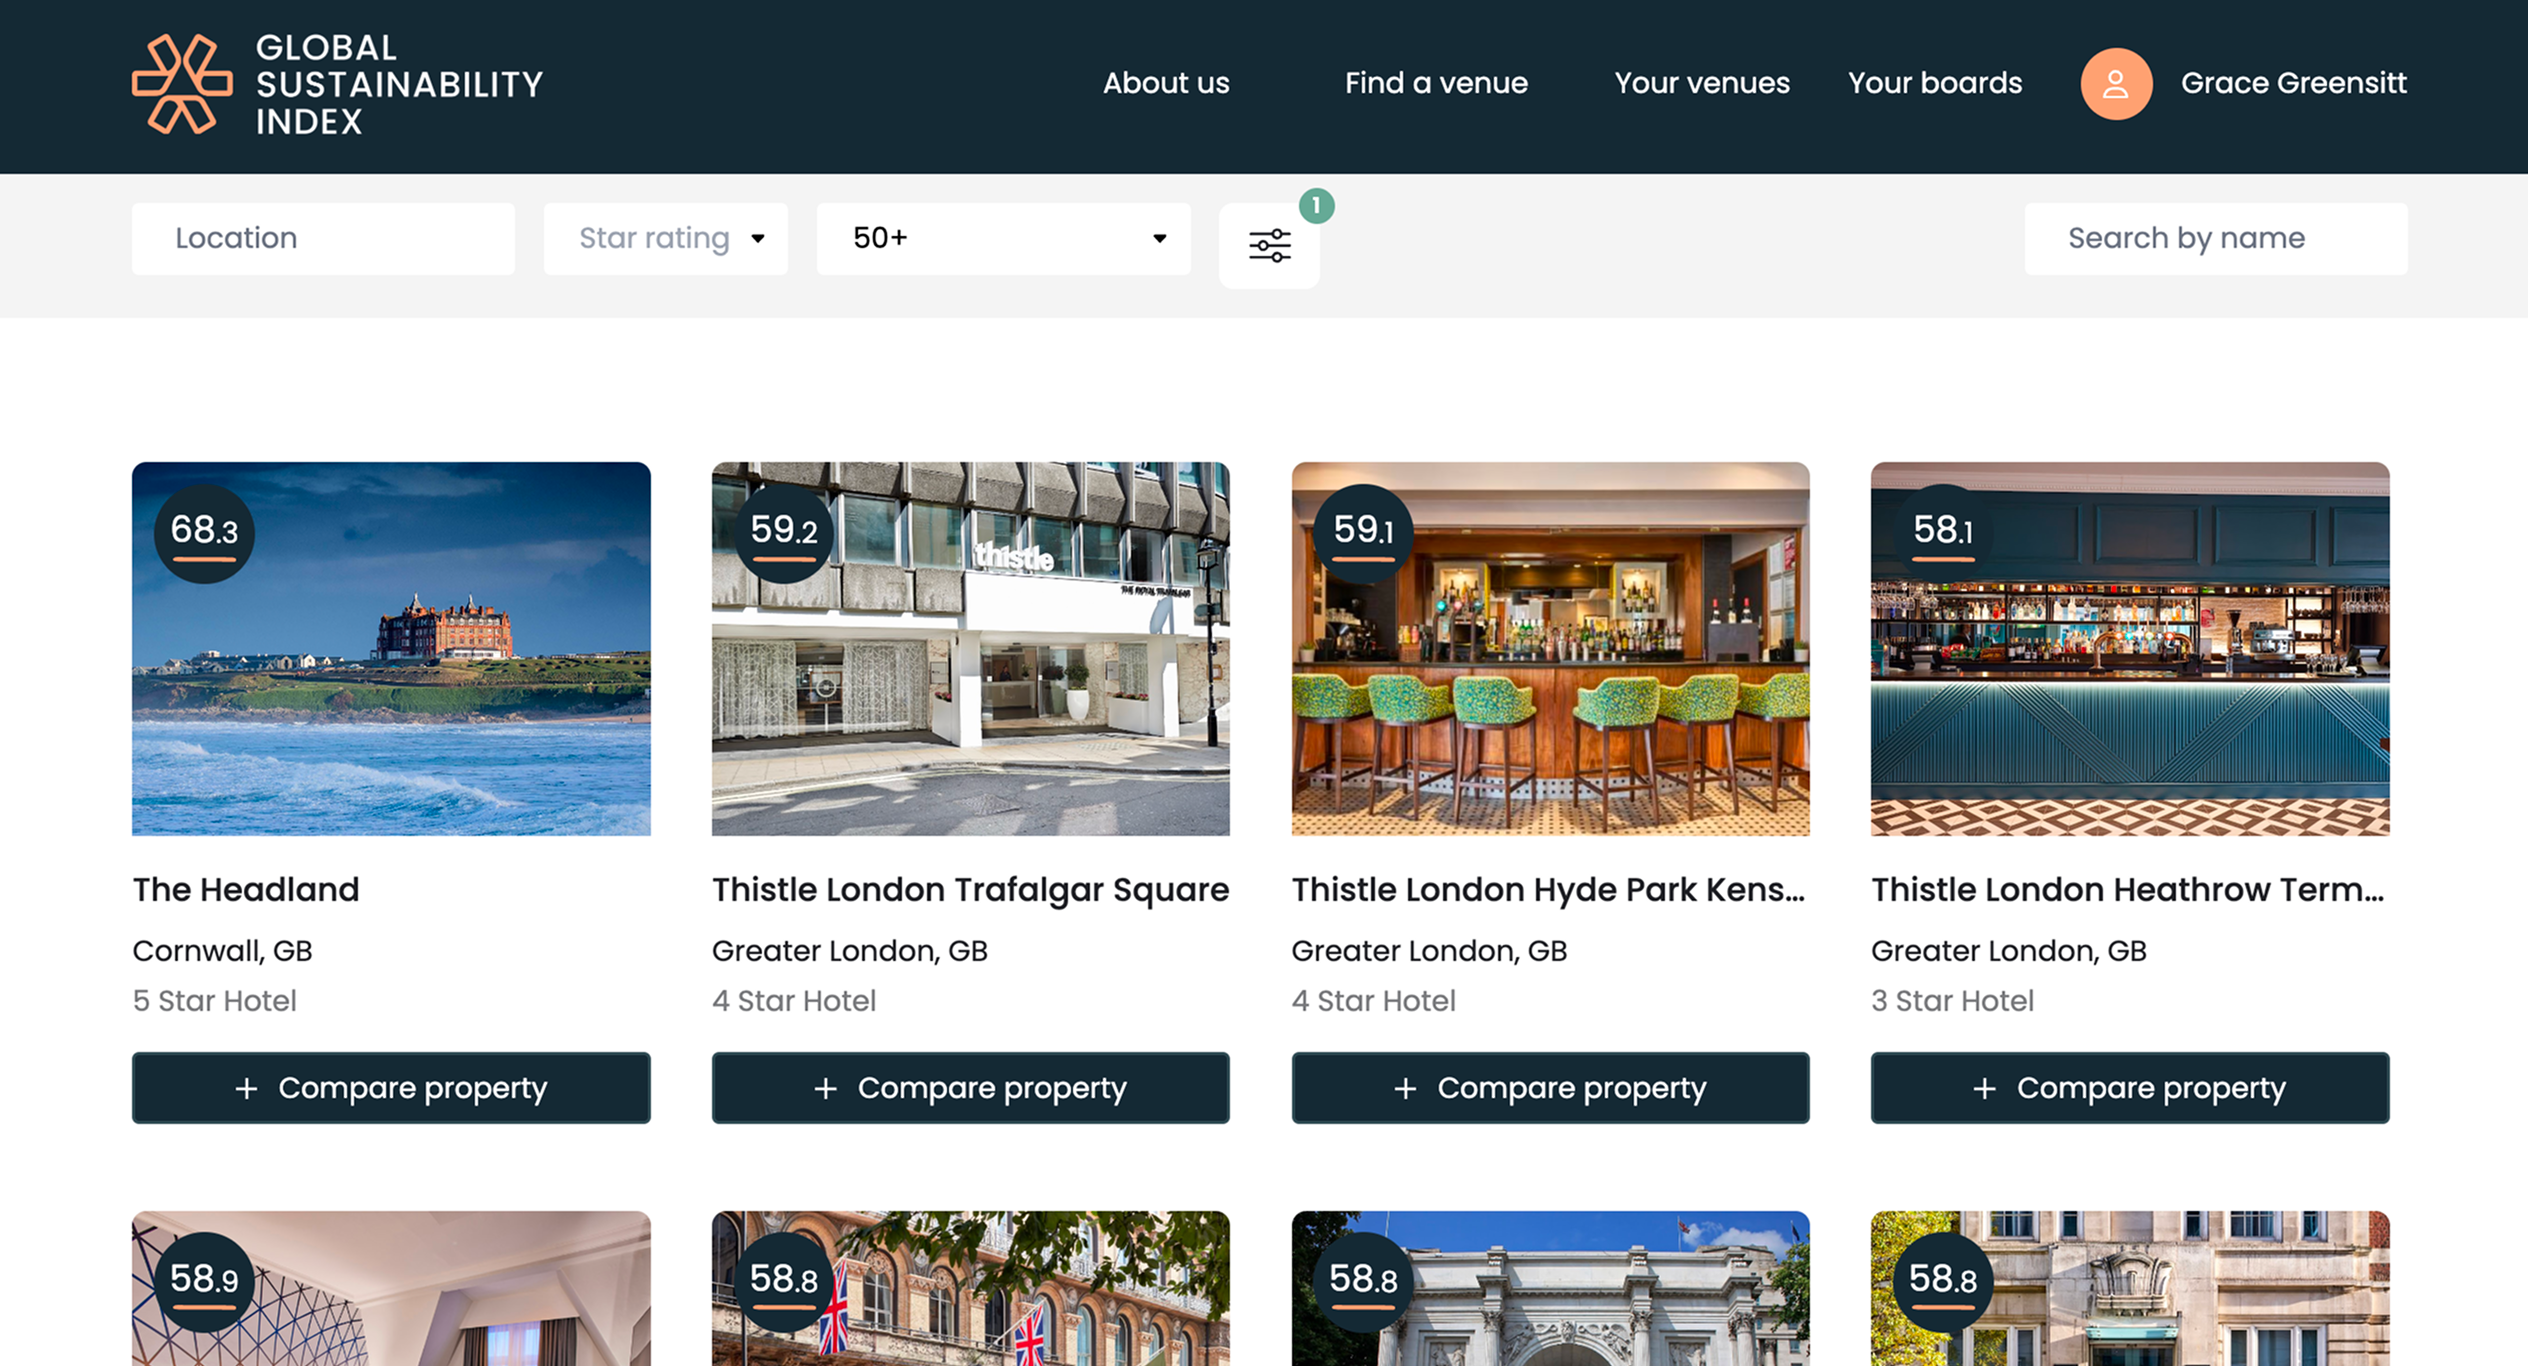Go to Your venues section
Viewport: 2528px width, 1366px height.
[x=1701, y=84]
